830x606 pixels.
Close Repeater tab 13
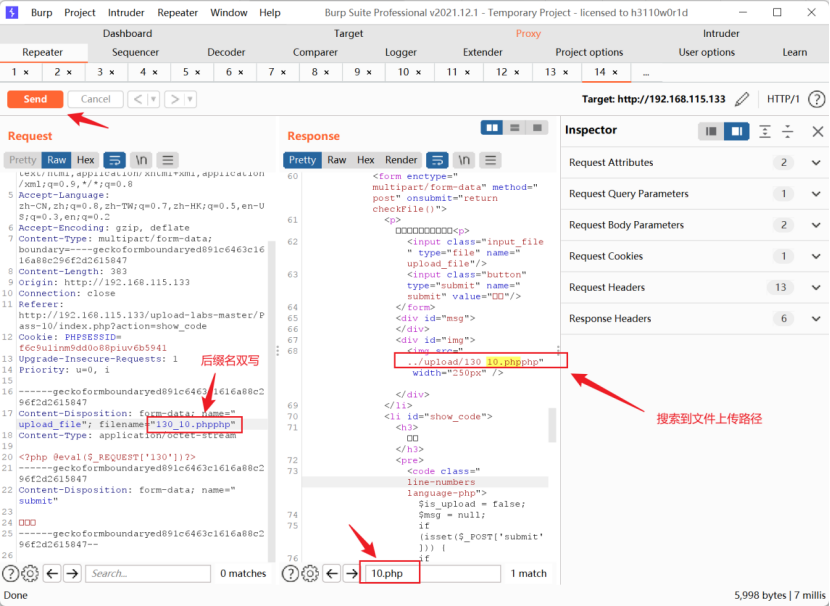click(x=565, y=72)
